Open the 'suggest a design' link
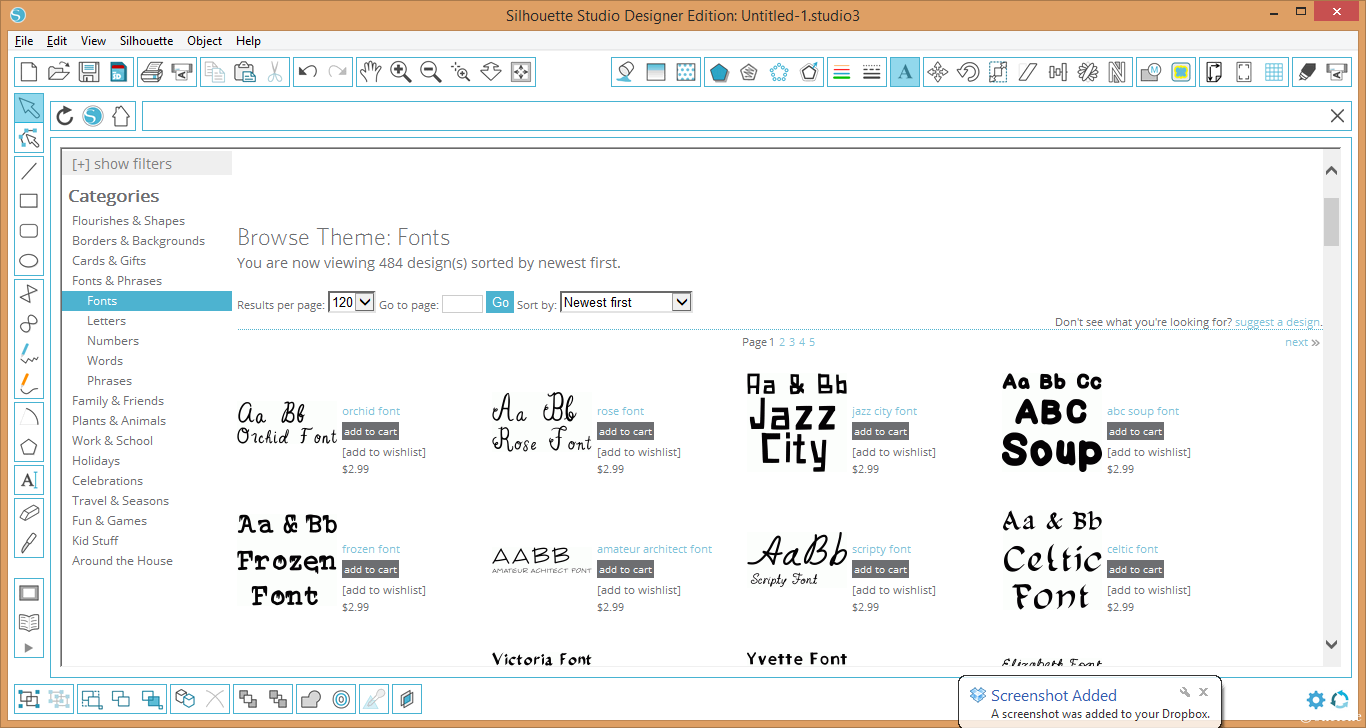1366x728 pixels. coord(1278,322)
